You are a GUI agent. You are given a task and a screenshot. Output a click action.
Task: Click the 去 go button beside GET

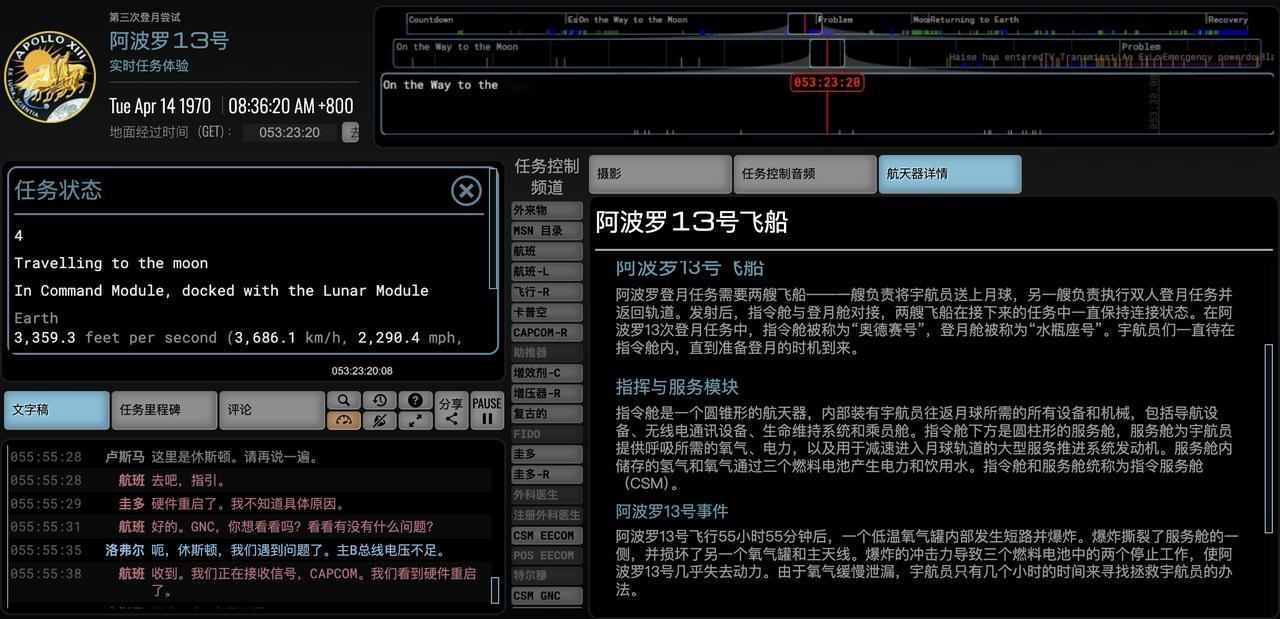351,132
